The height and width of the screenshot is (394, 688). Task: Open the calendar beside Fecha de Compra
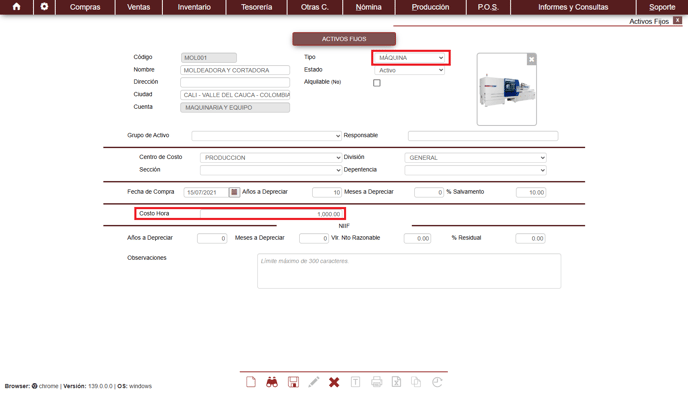[x=234, y=192]
